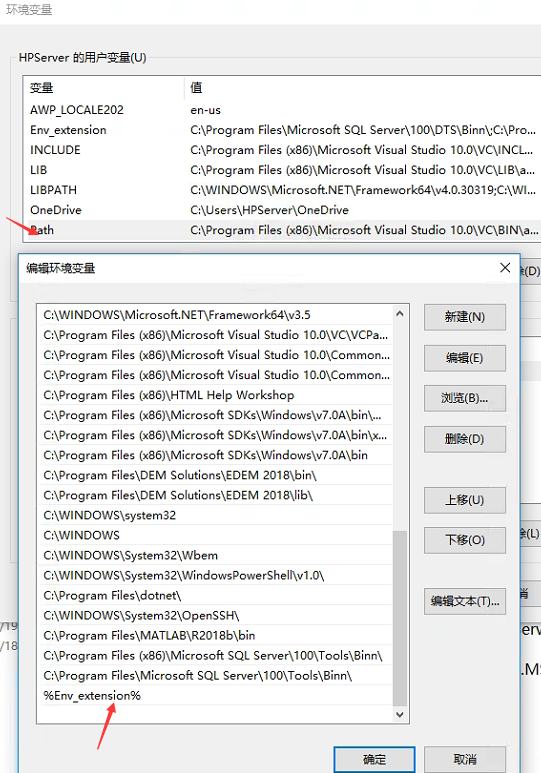
Task: Click the 变量 column header
Action: (x=104, y=88)
